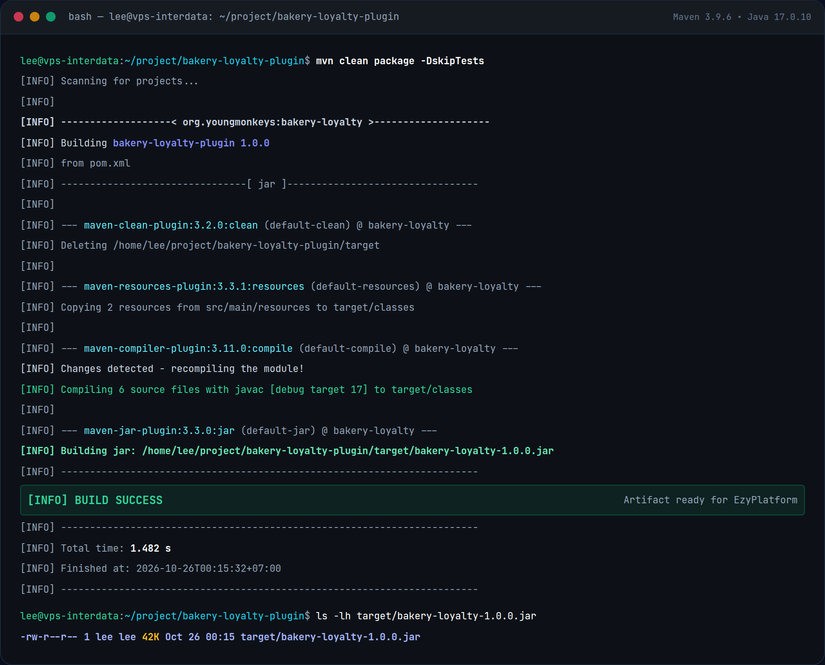Click the 'Scanning for projects...' line
825x665 pixels.
[109, 81]
